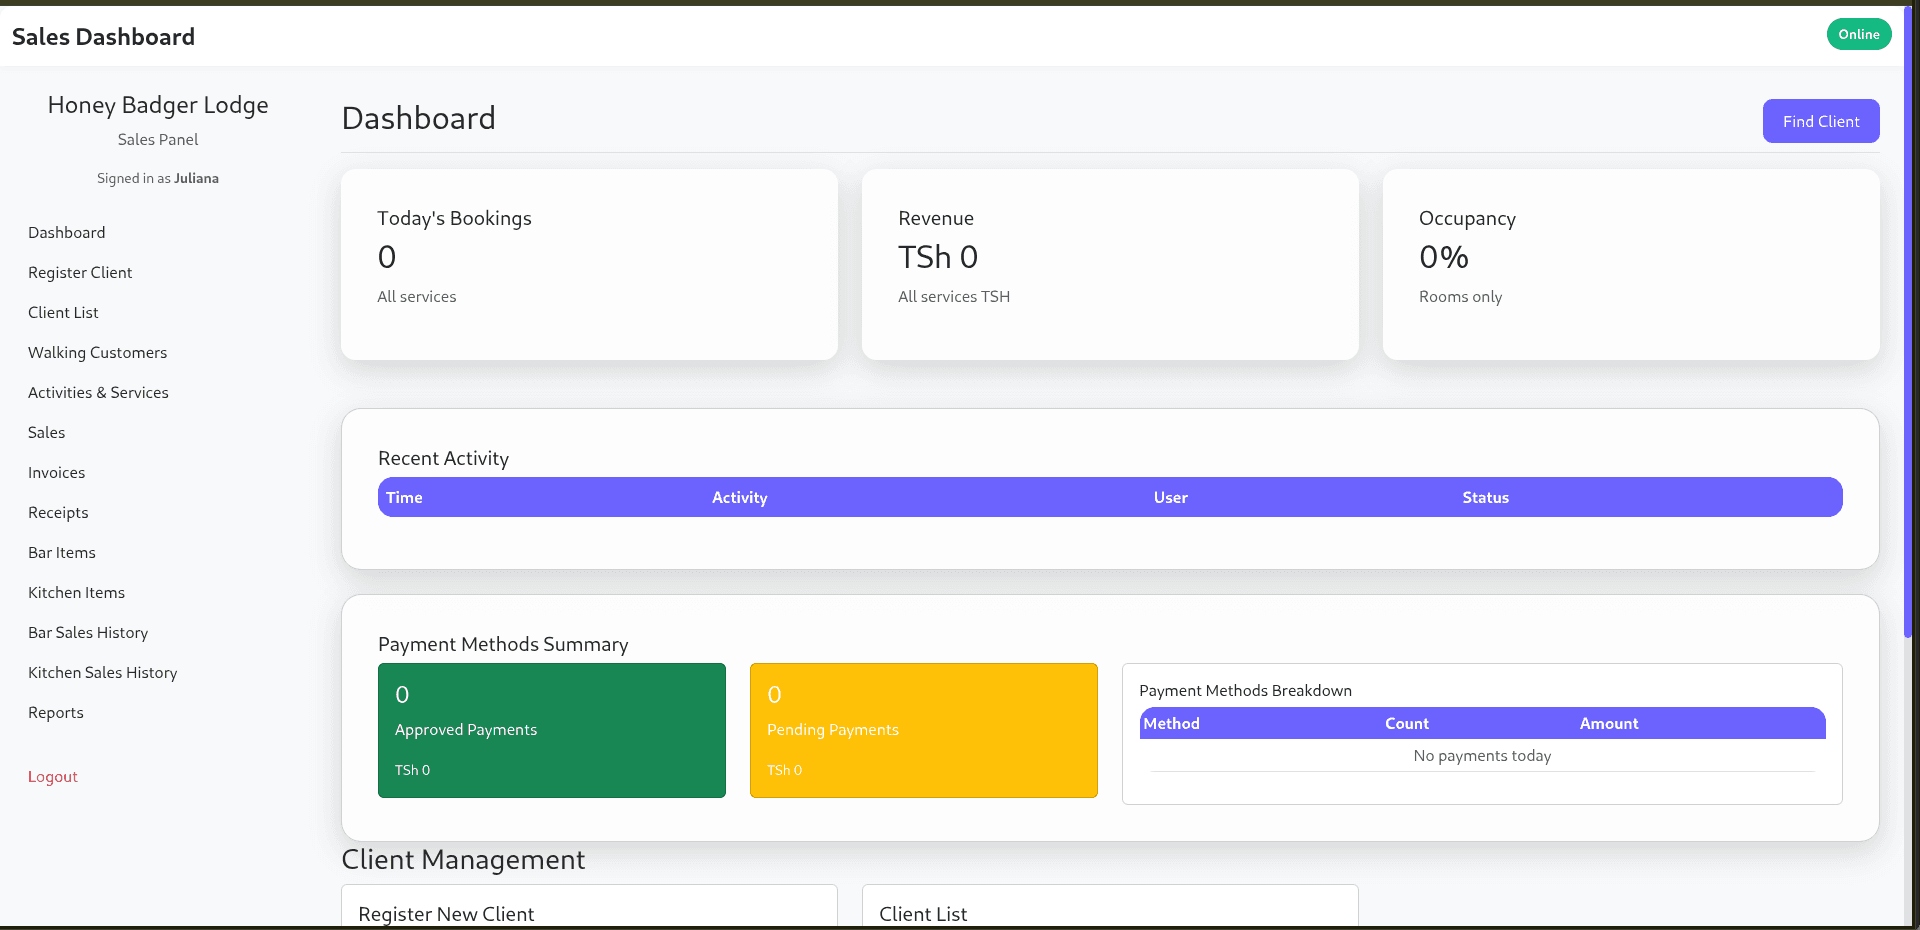Click the Pending Payments summary card
1920x930 pixels.
coord(923,730)
